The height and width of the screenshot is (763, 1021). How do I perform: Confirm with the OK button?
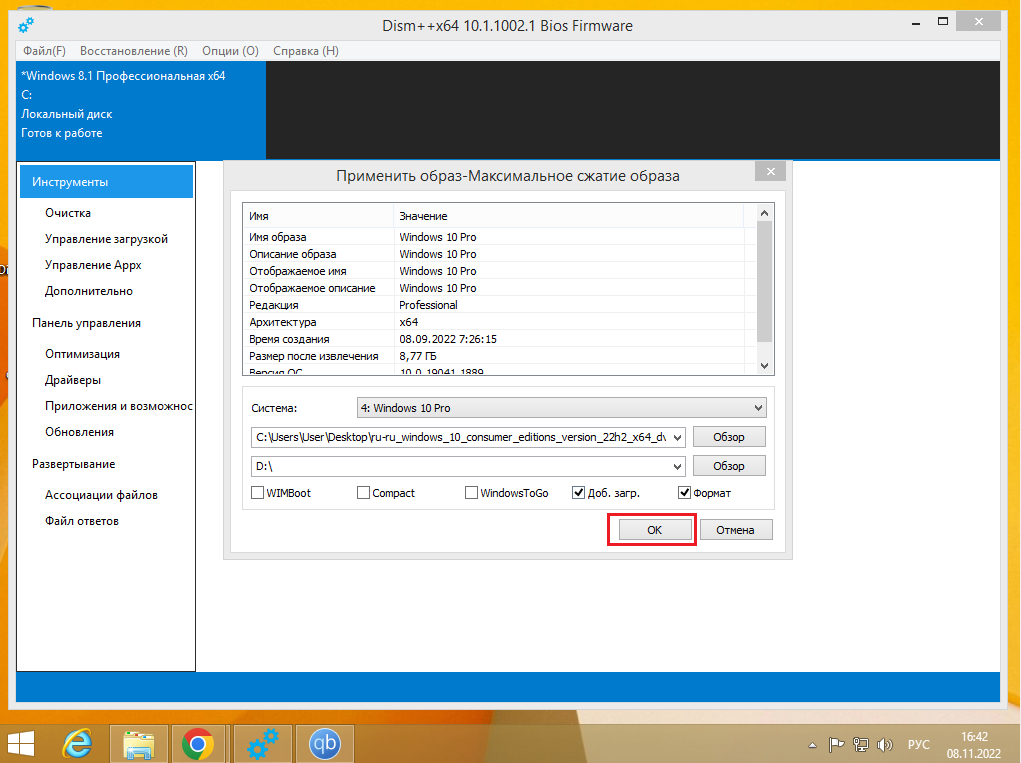click(x=654, y=530)
